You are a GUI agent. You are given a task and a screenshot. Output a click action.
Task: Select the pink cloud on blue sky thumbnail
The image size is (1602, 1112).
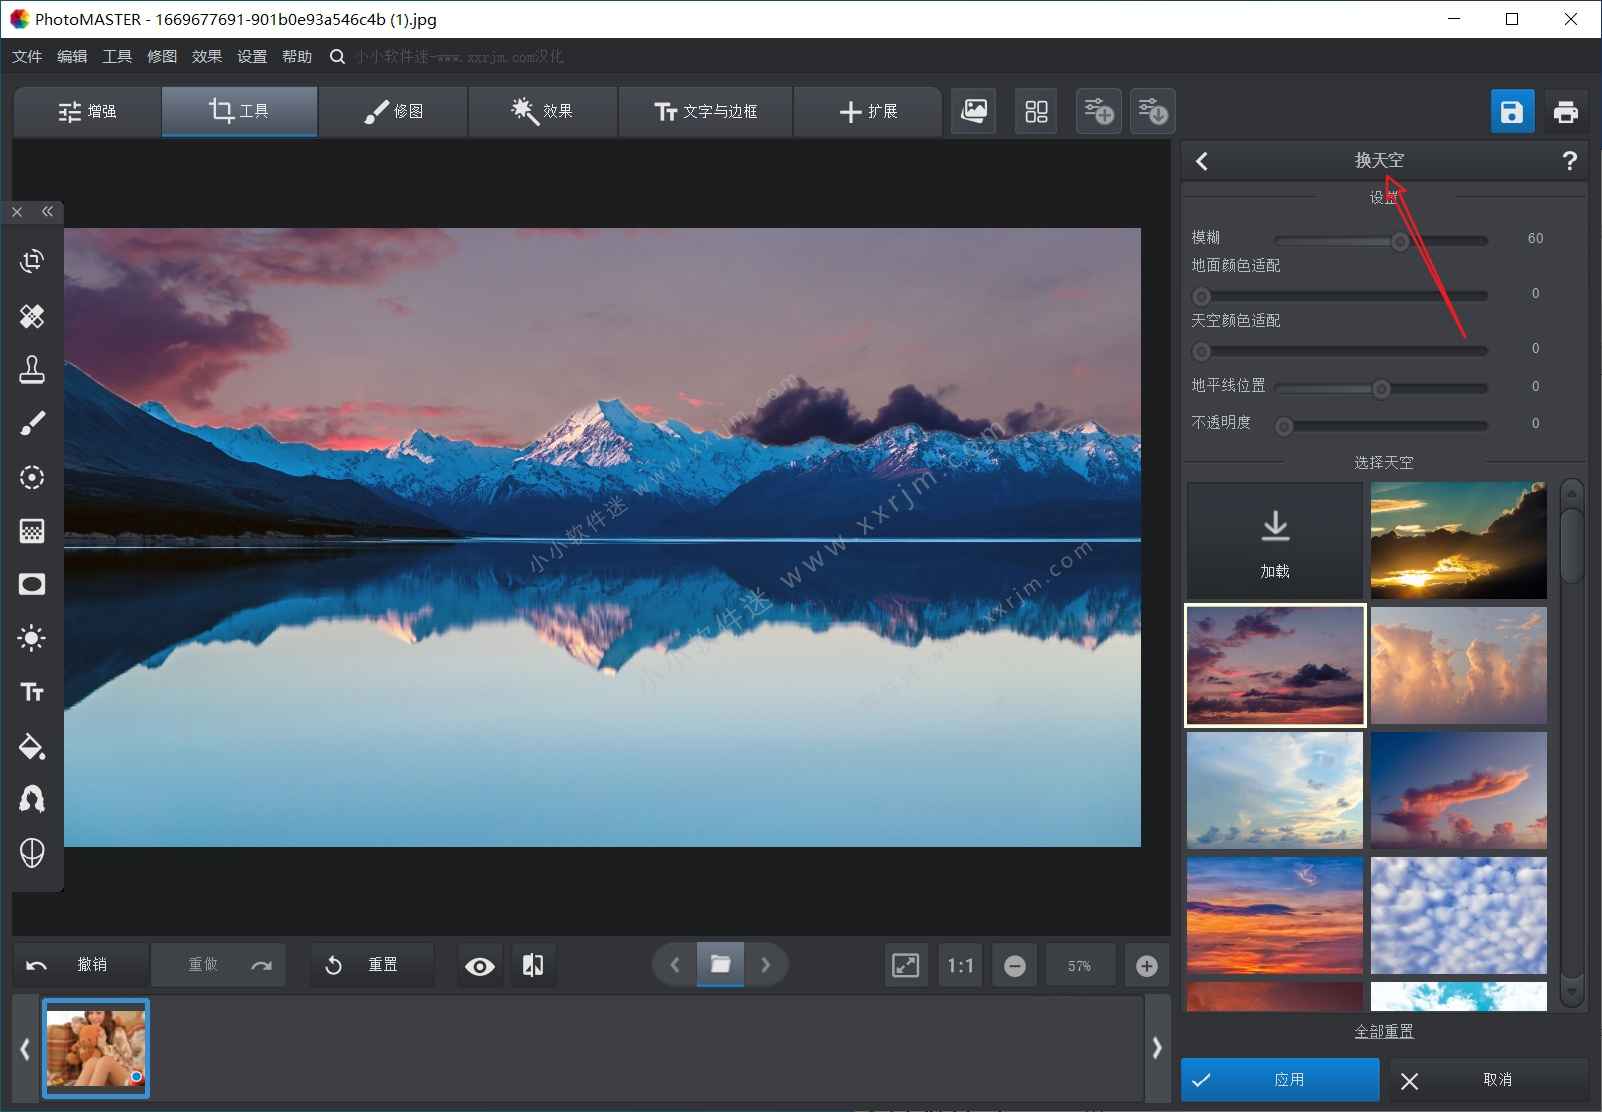tap(1458, 790)
